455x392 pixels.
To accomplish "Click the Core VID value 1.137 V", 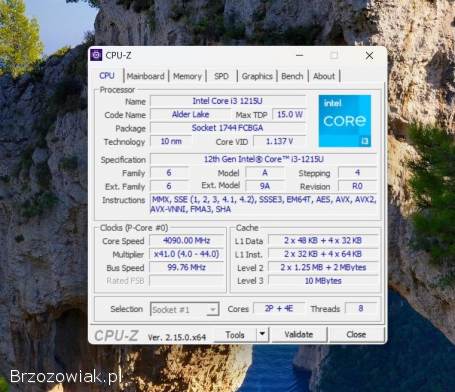I will tap(279, 141).
